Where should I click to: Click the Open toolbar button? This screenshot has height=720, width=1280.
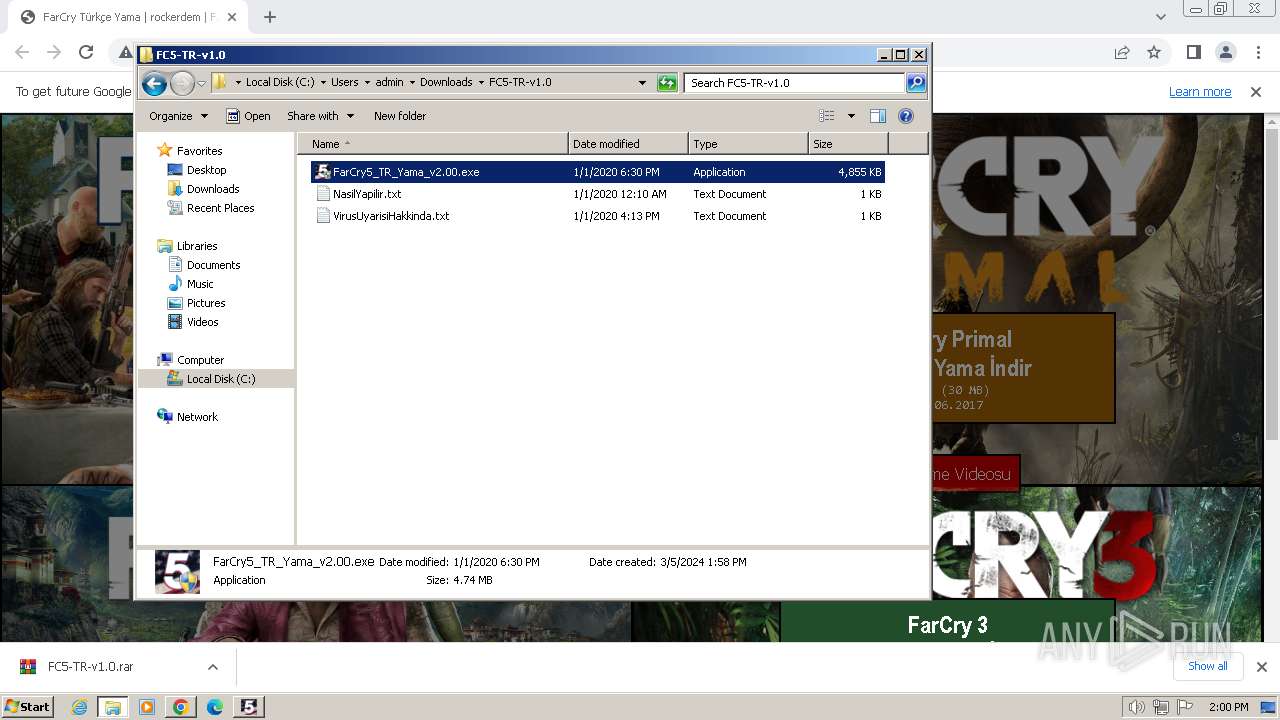click(248, 116)
